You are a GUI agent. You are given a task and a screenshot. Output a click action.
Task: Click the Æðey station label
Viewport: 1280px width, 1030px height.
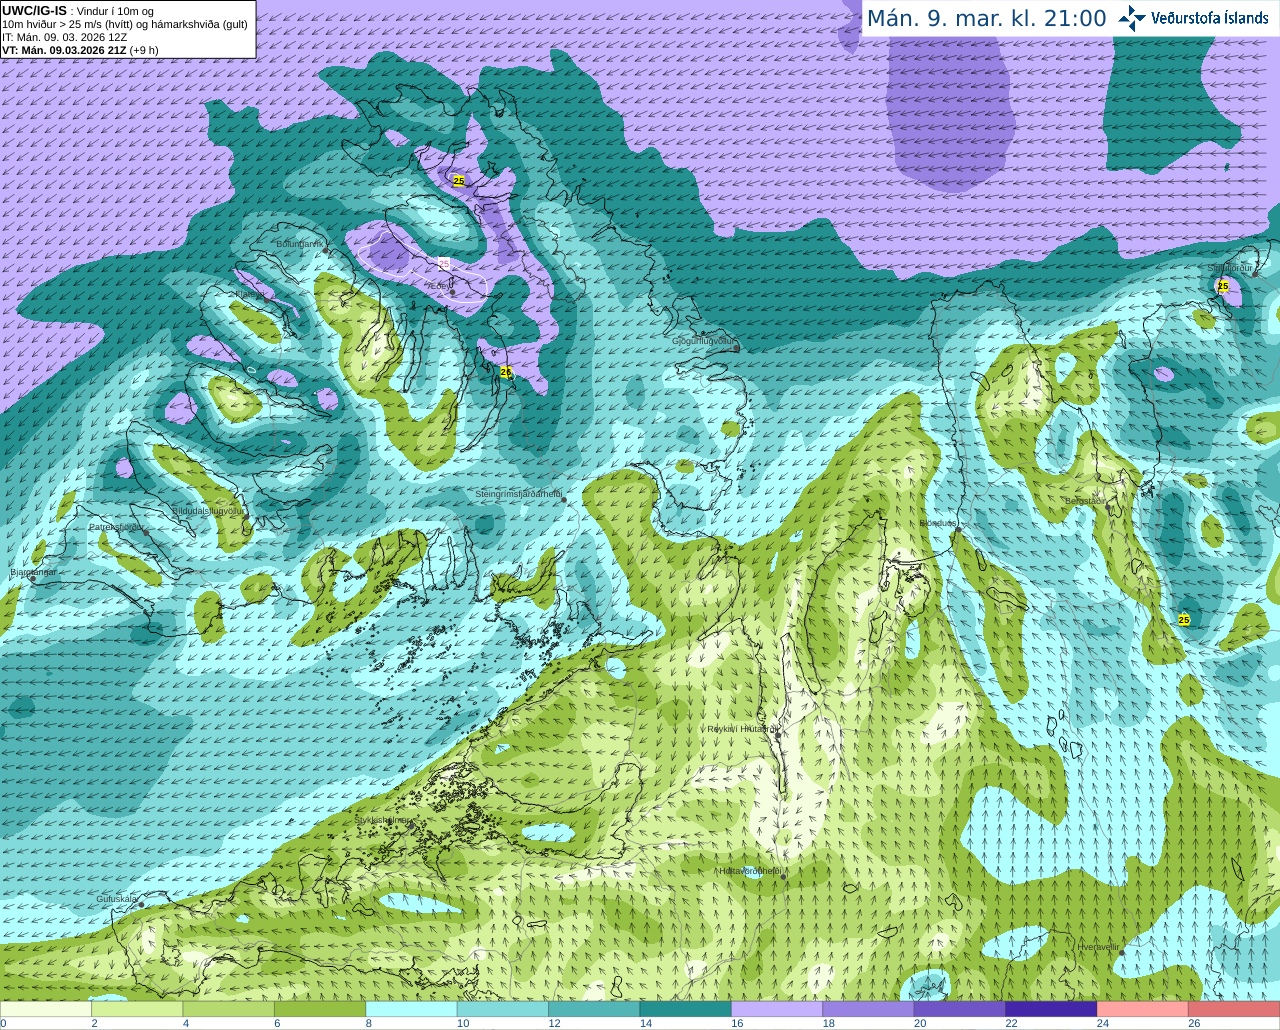(x=438, y=286)
